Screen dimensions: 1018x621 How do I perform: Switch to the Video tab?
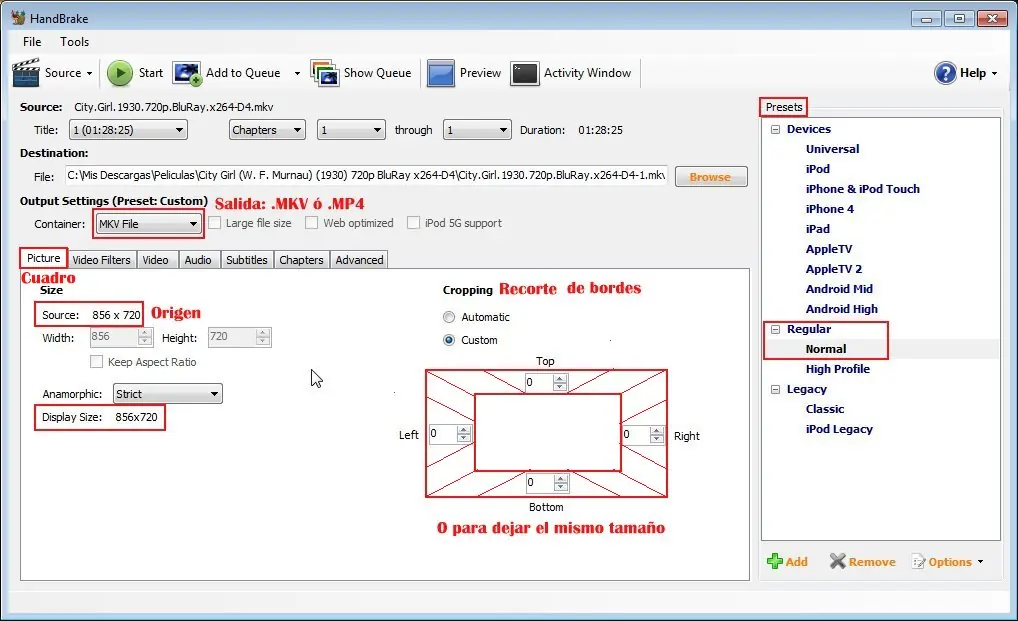(155, 260)
